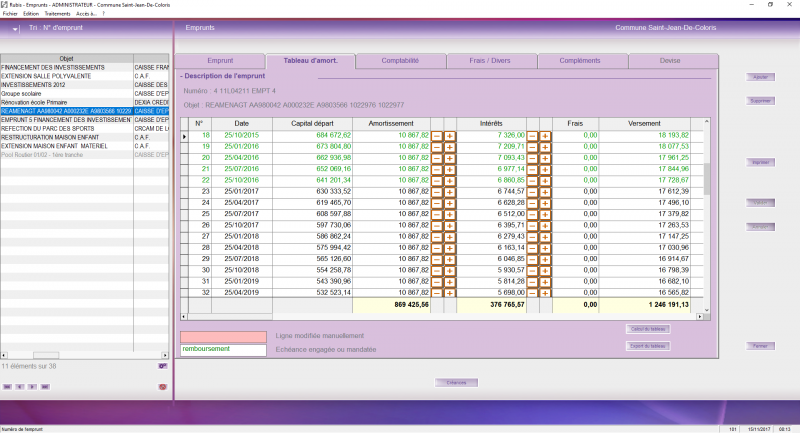The width and height of the screenshot is (800, 433).
Task: Open the sort dropdown arrow beside Tri
Action: [15, 29]
